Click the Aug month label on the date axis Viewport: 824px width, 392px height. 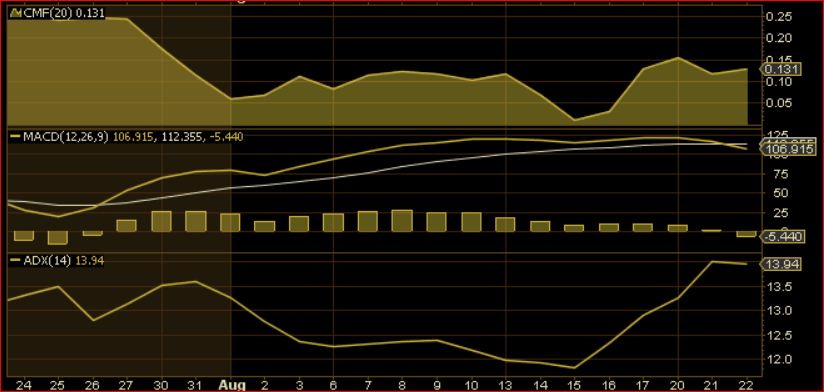(x=232, y=384)
